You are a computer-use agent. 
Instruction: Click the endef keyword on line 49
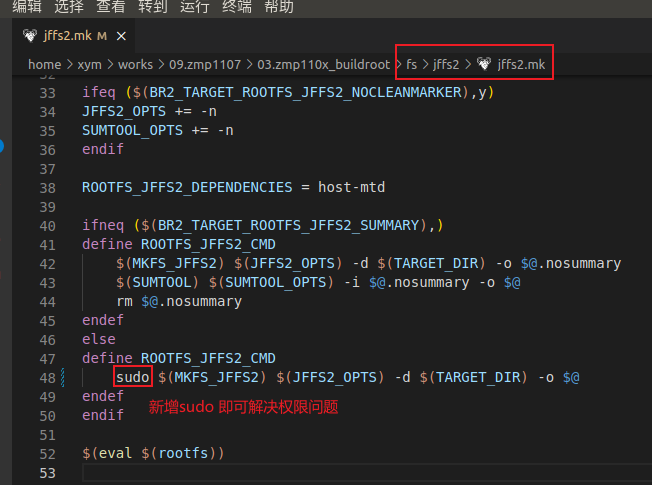click(x=103, y=396)
